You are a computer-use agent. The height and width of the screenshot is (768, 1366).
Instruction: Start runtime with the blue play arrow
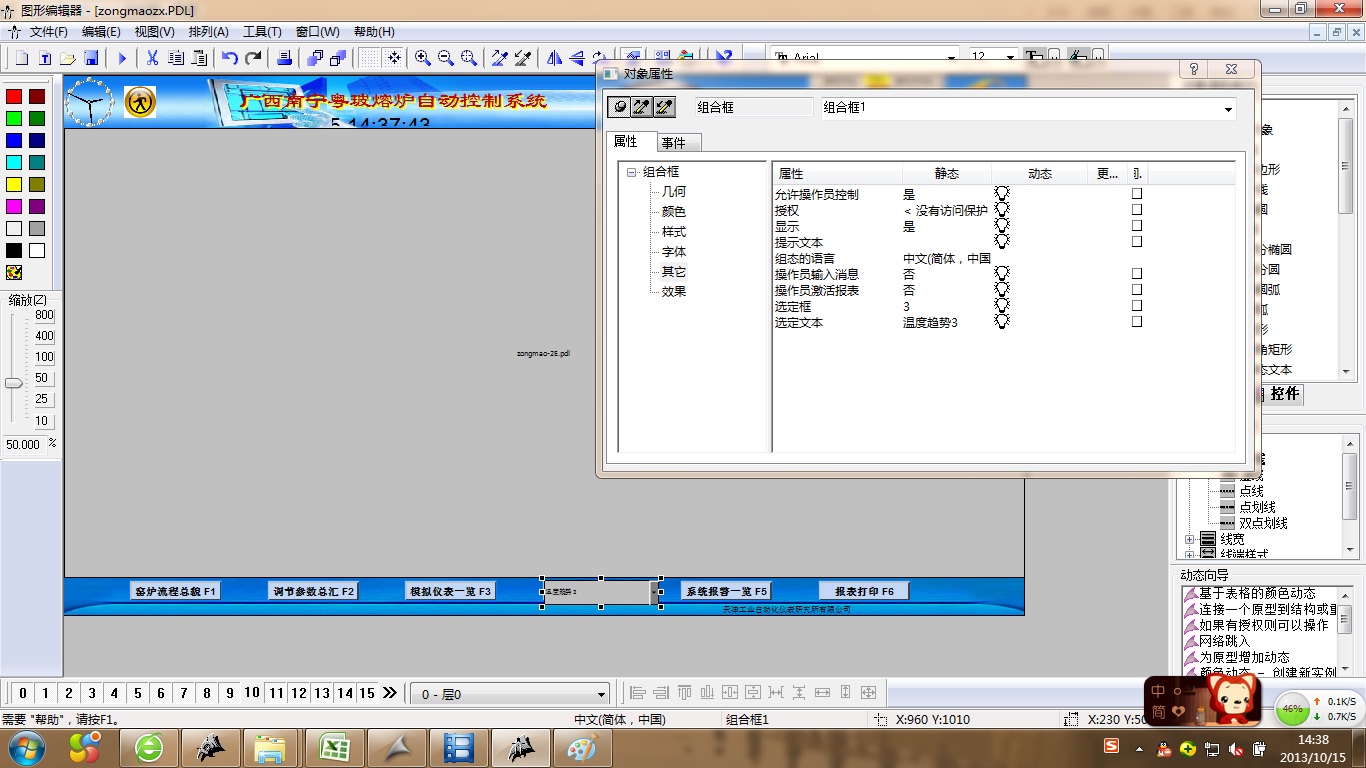(122, 58)
